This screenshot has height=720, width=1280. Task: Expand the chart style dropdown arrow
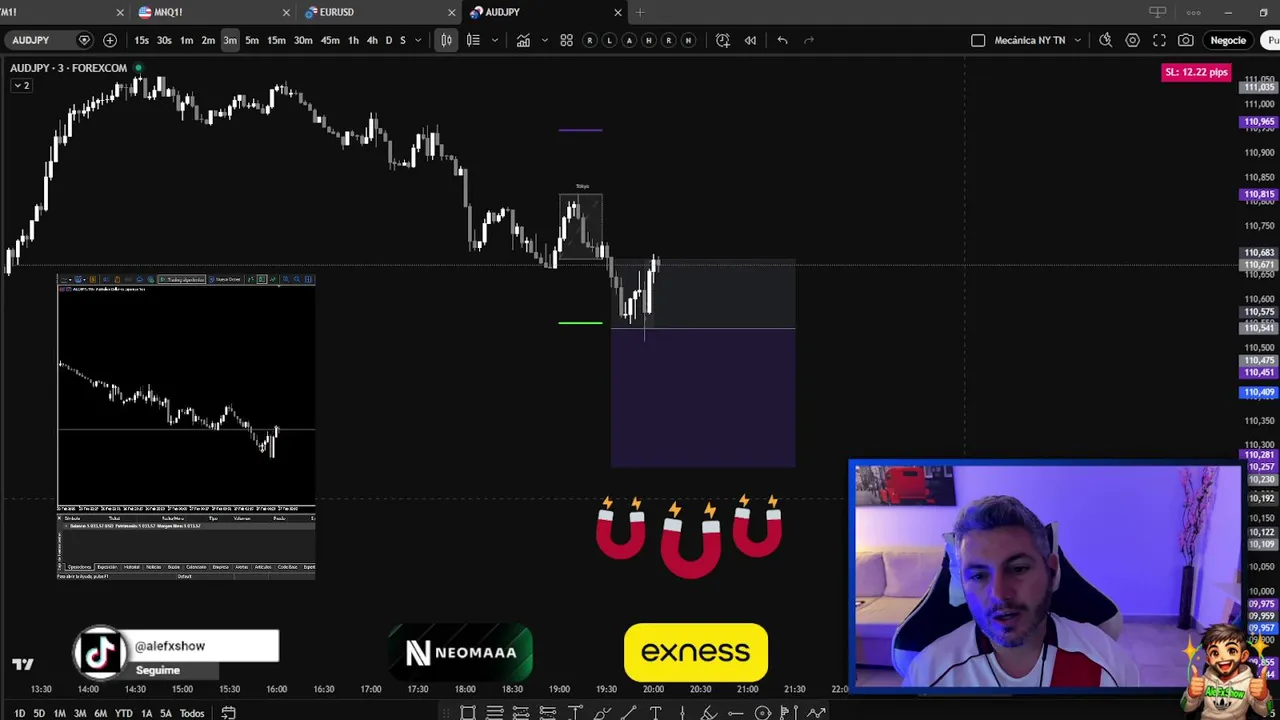tap(494, 40)
